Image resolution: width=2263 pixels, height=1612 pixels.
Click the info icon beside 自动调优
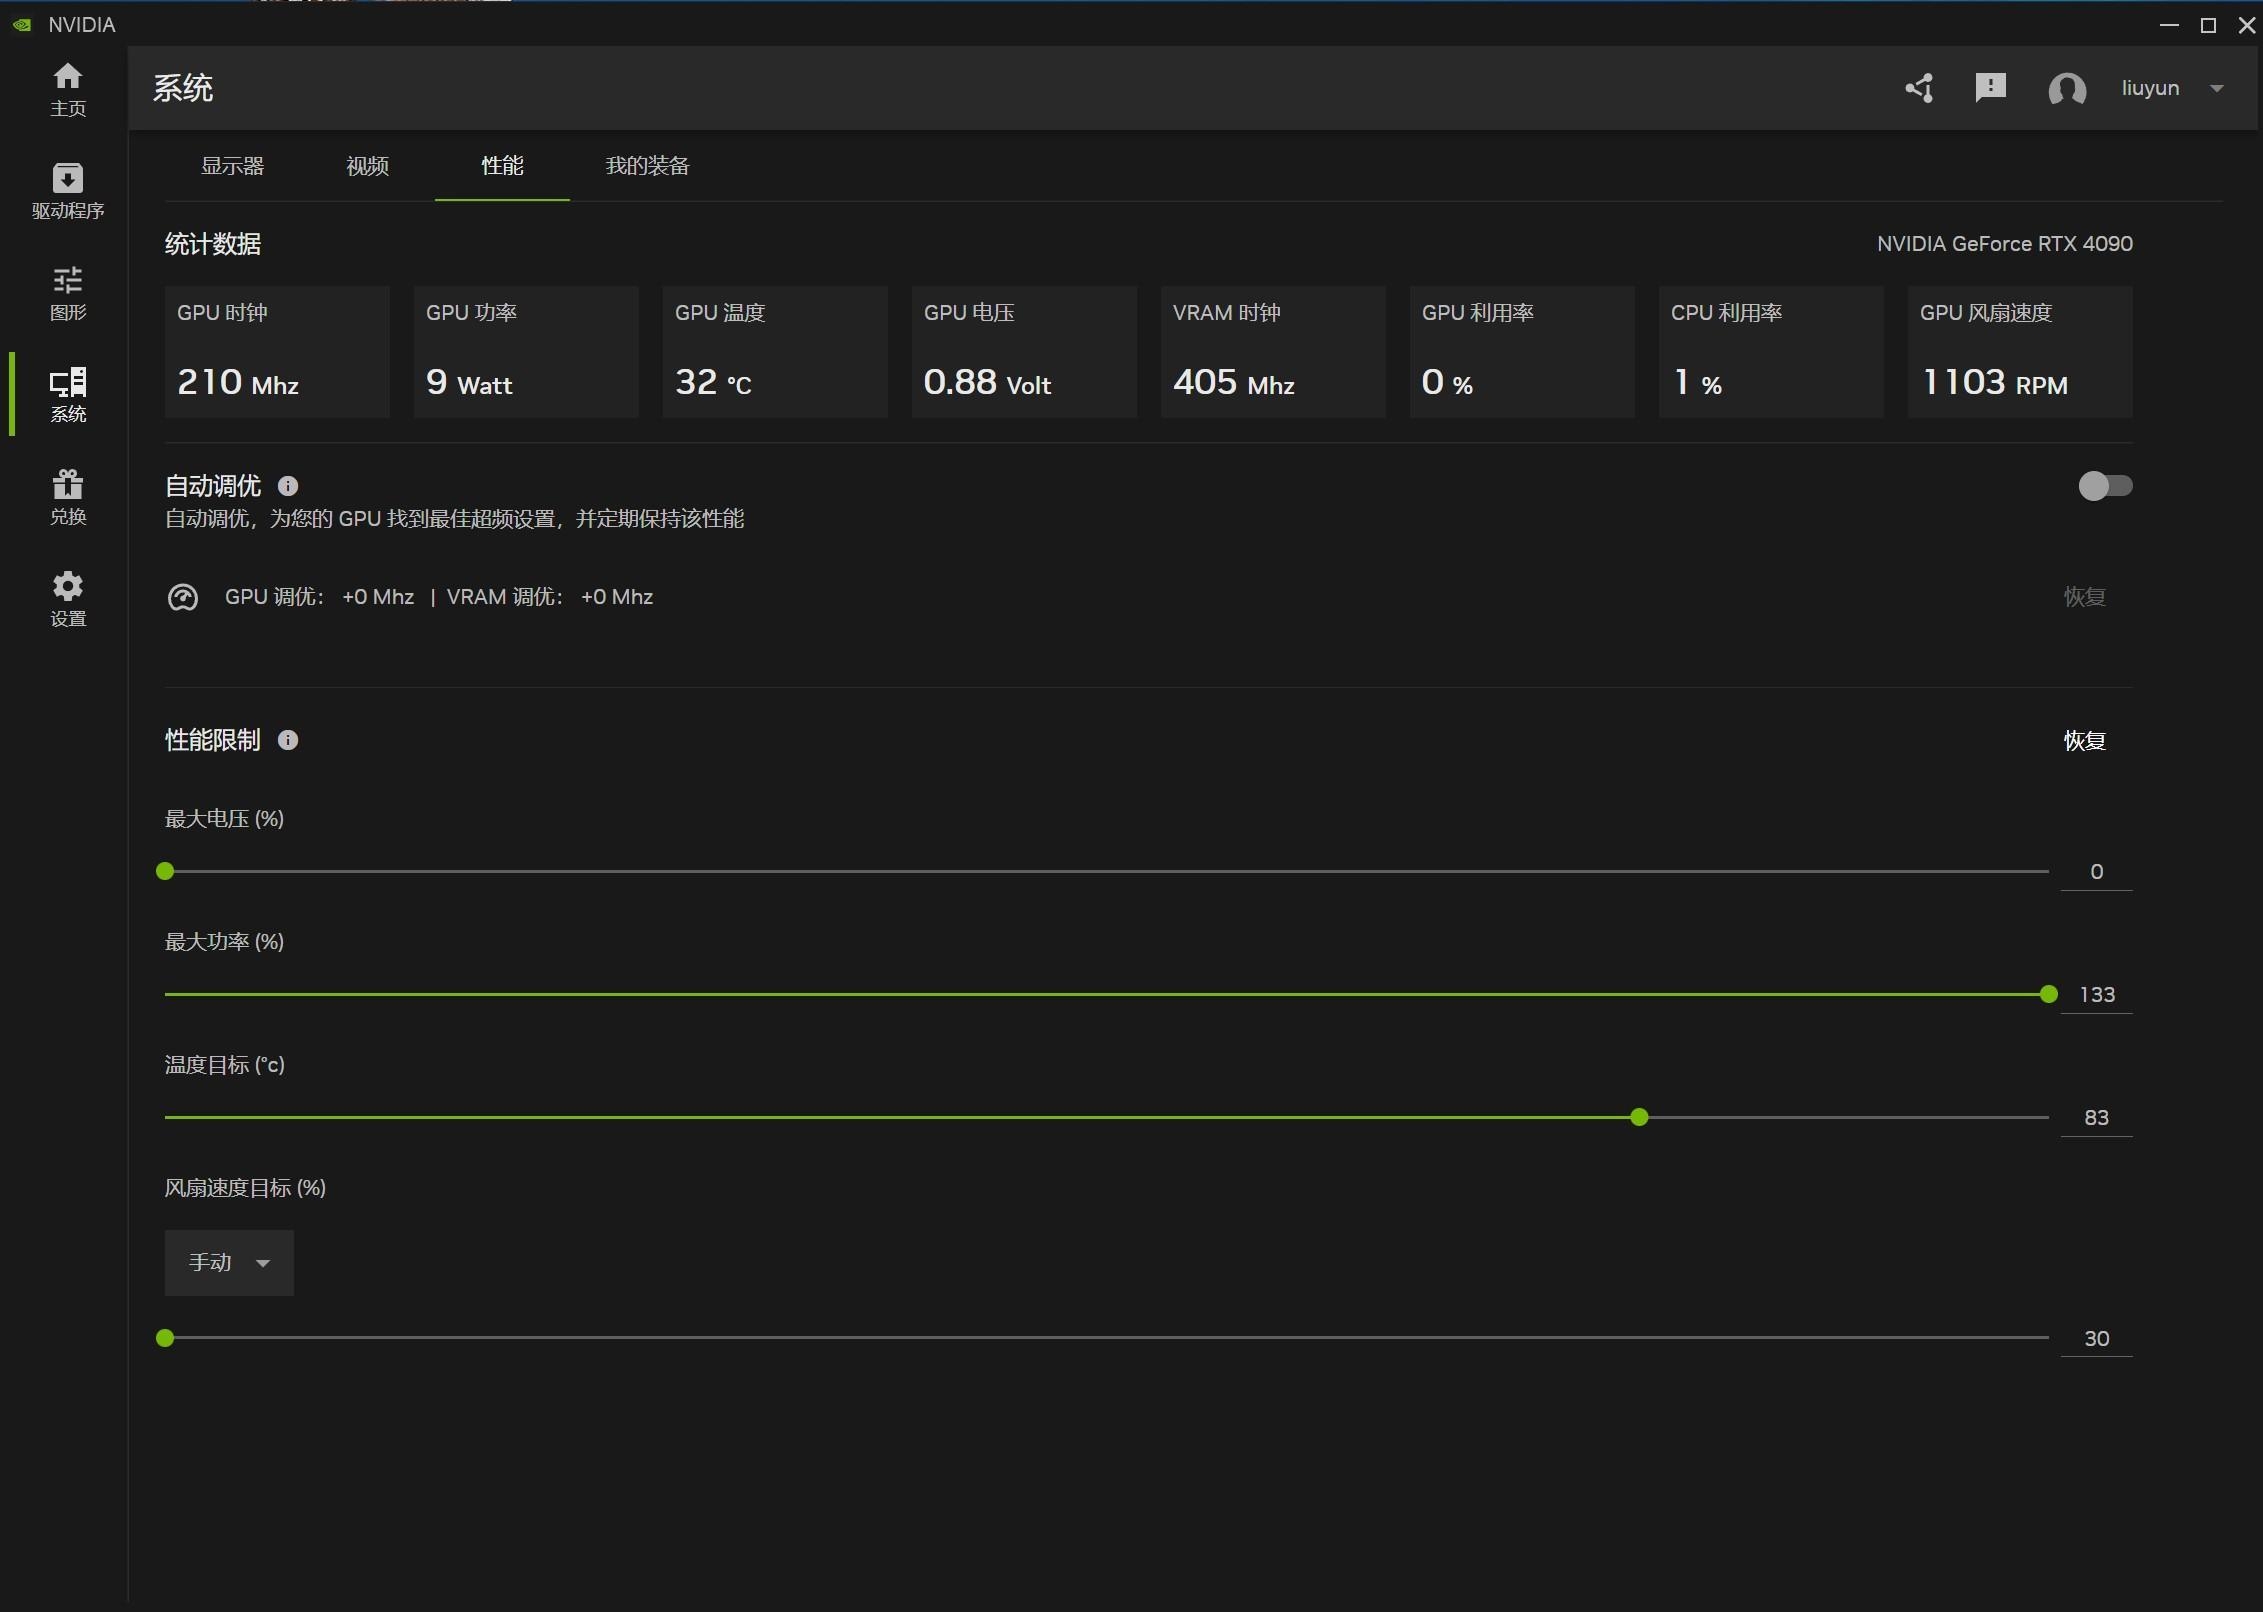click(x=288, y=486)
